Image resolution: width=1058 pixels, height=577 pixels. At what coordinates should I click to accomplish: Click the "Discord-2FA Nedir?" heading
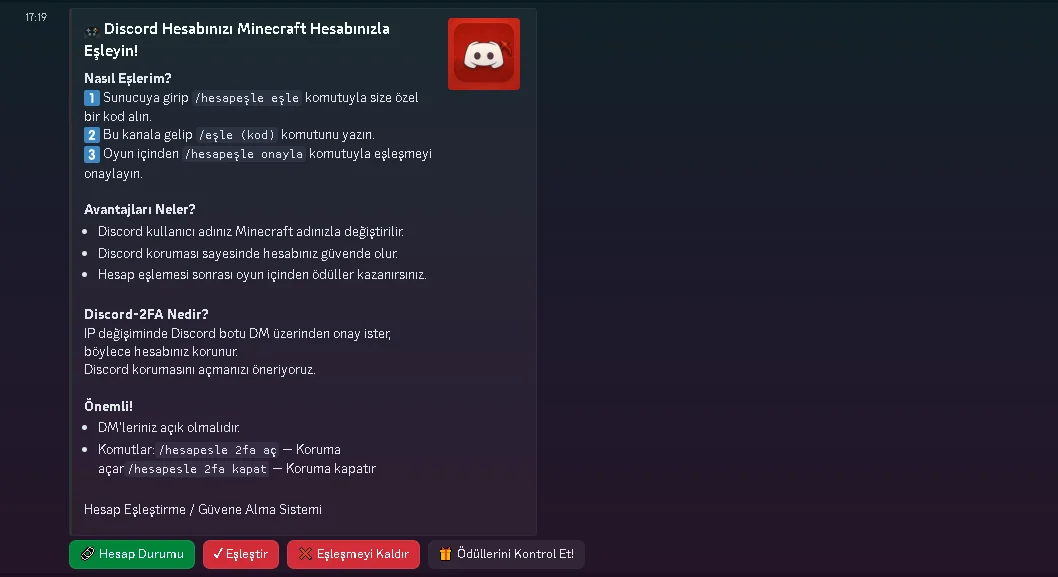(x=146, y=314)
